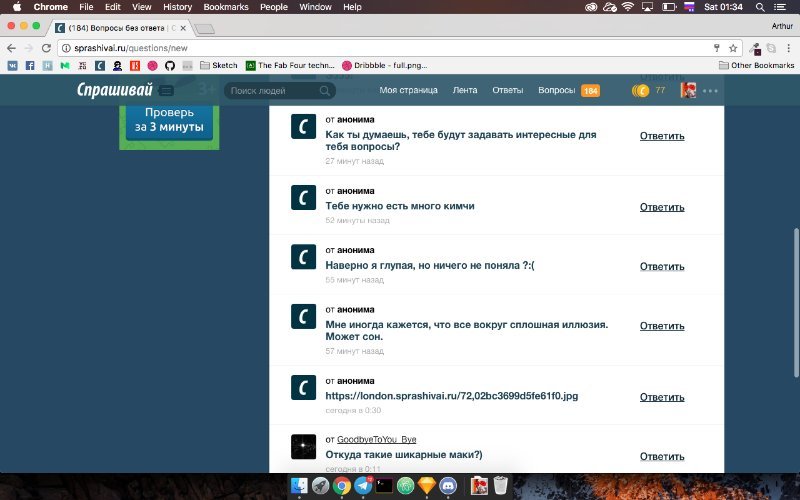This screenshot has height=500, width=800.
Task: Click the eyedropper extension icon
Action: click(755, 48)
